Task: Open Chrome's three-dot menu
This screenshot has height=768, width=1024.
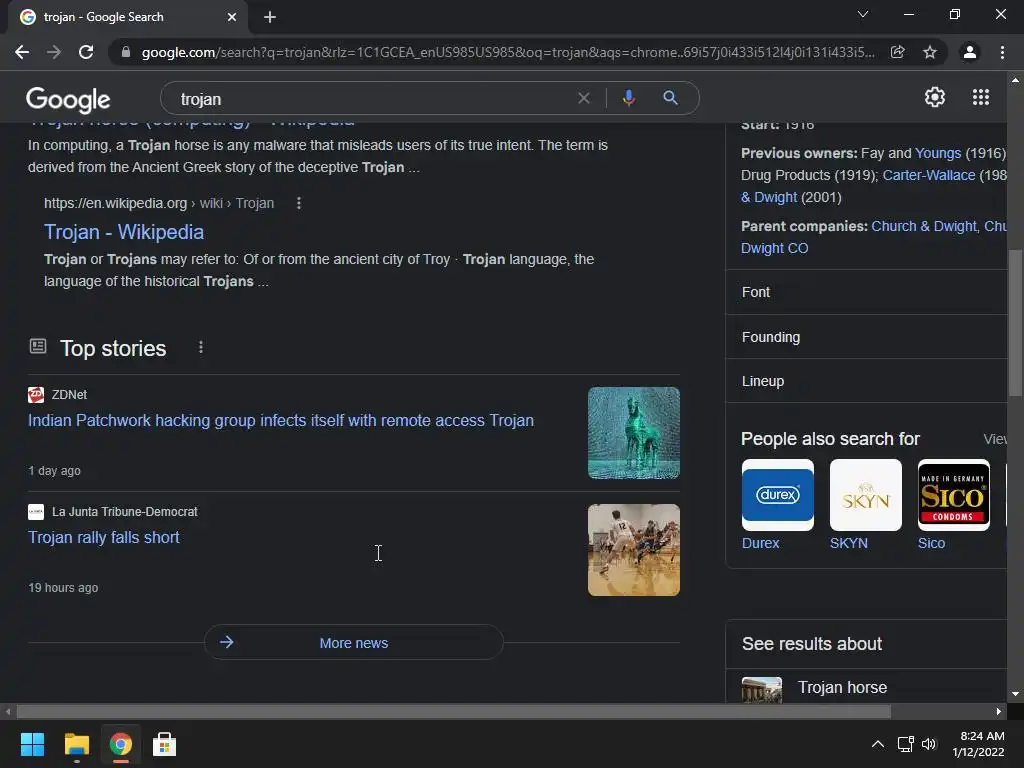Action: (1002, 52)
